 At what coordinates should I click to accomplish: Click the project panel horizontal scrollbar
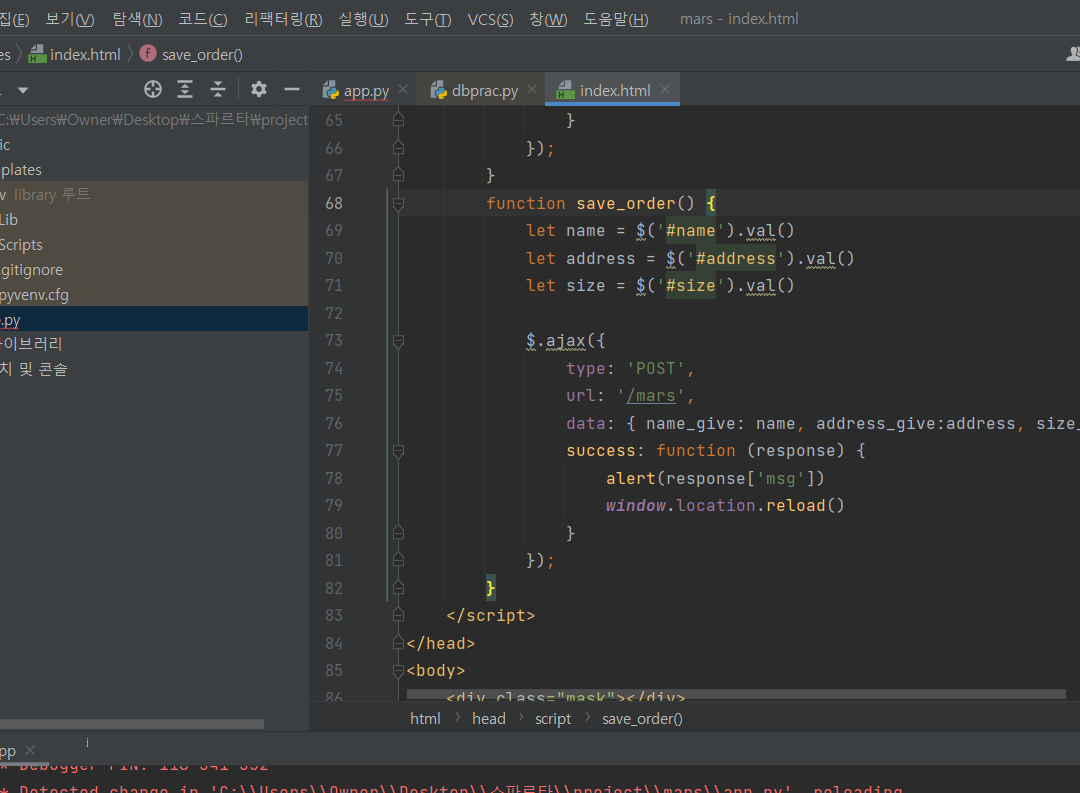tap(132, 724)
